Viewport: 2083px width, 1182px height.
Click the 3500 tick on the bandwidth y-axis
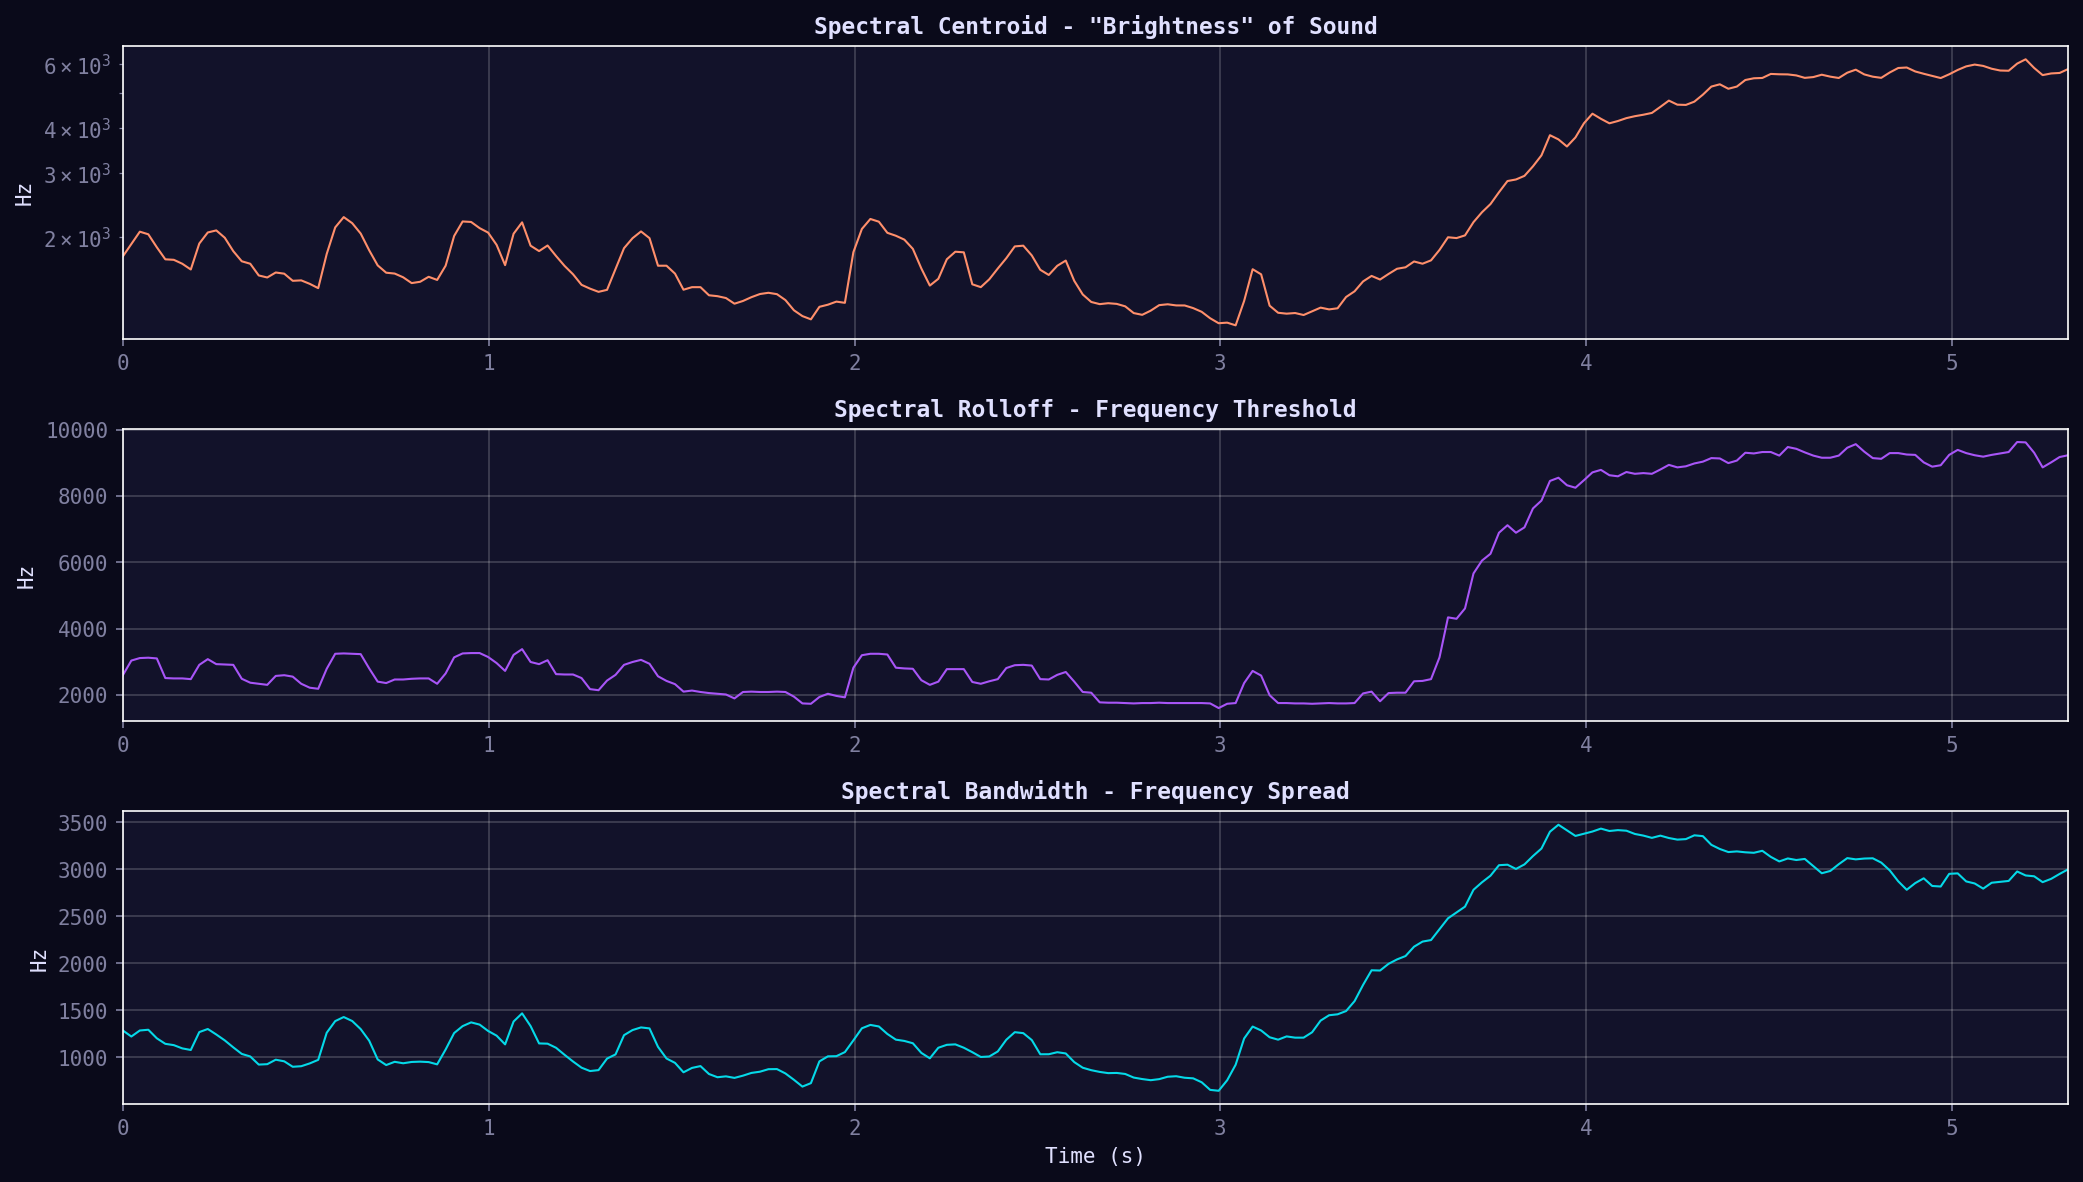[x=83, y=823]
